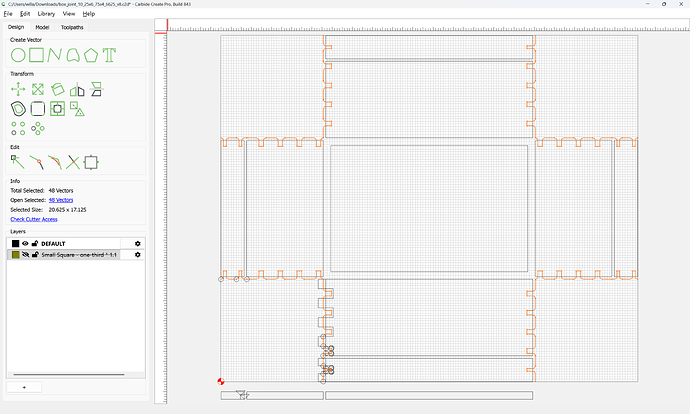This screenshot has width=690, height=414.
Task: Open settings gear for DEFAULT layer
Action: point(138,243)
